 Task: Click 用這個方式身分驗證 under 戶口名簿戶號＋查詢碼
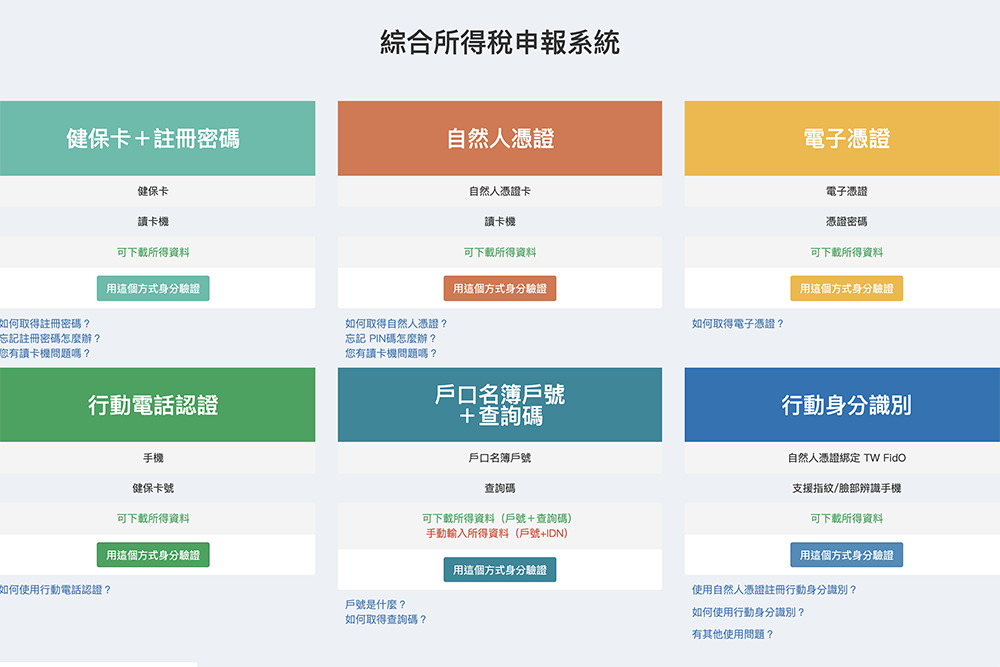[x=500, y=570]
